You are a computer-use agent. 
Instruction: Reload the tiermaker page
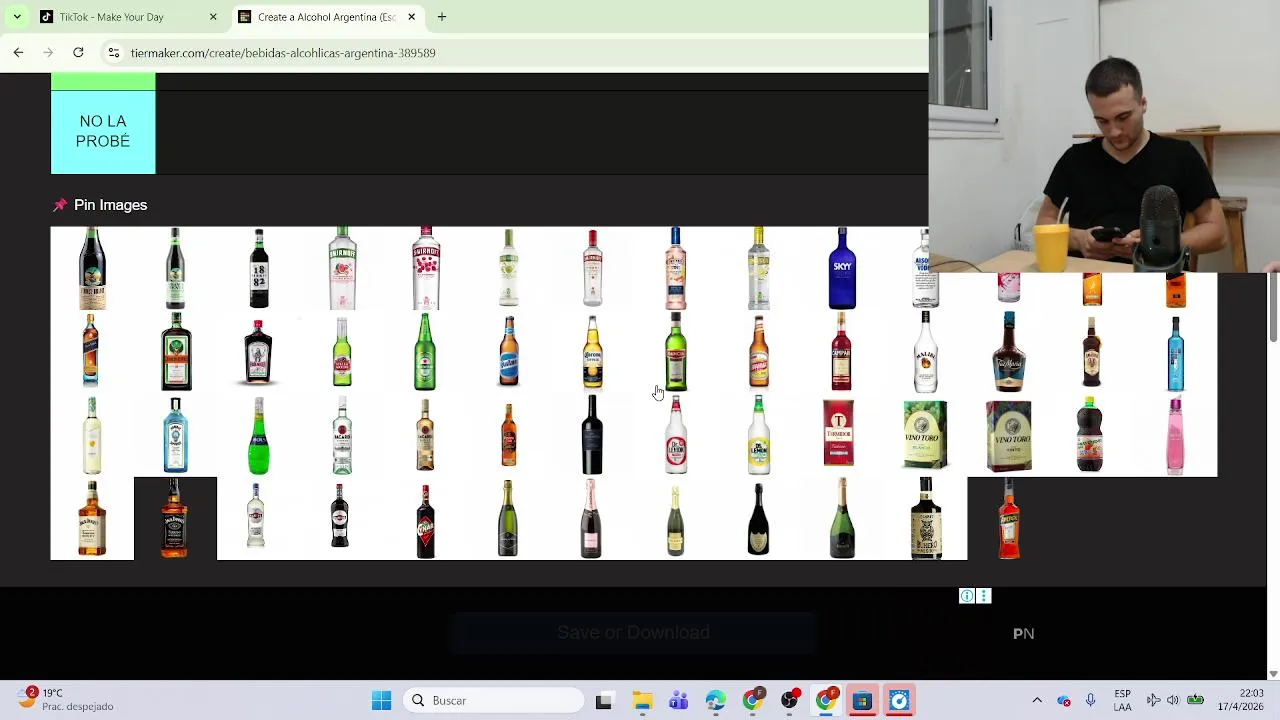(x=78, y=52)
